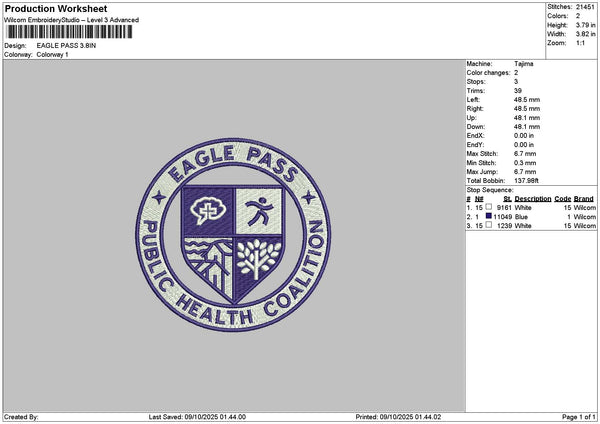Click the Width value "3.82 in"

(x=585, y=34)
